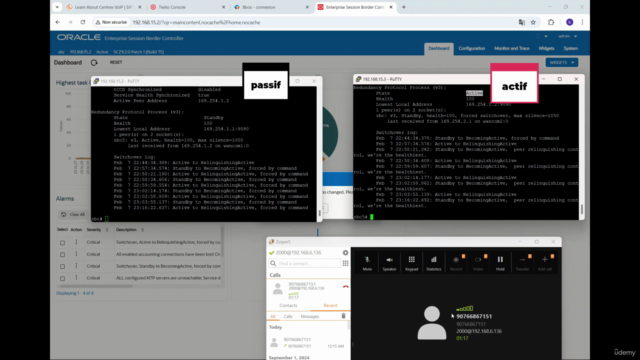This screenshot has height=360, width=640.
Task: Select first alarm checkbox, Switchover Active row
Action: coord(62,242)
